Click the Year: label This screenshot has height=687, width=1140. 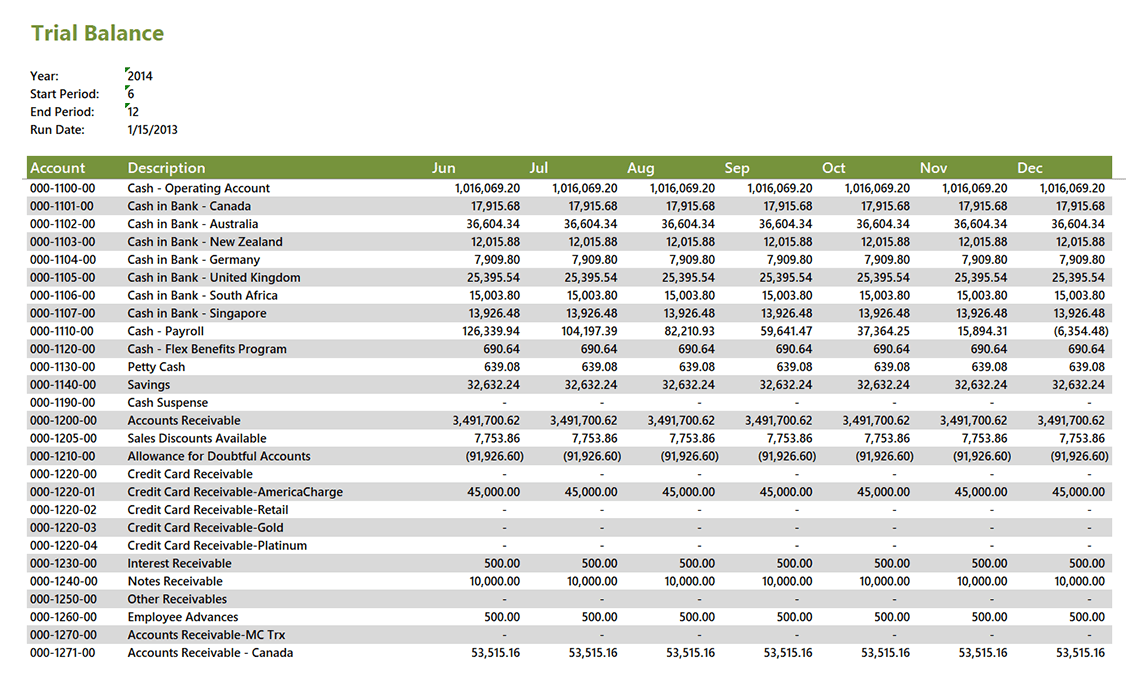[x=44, y=76]
